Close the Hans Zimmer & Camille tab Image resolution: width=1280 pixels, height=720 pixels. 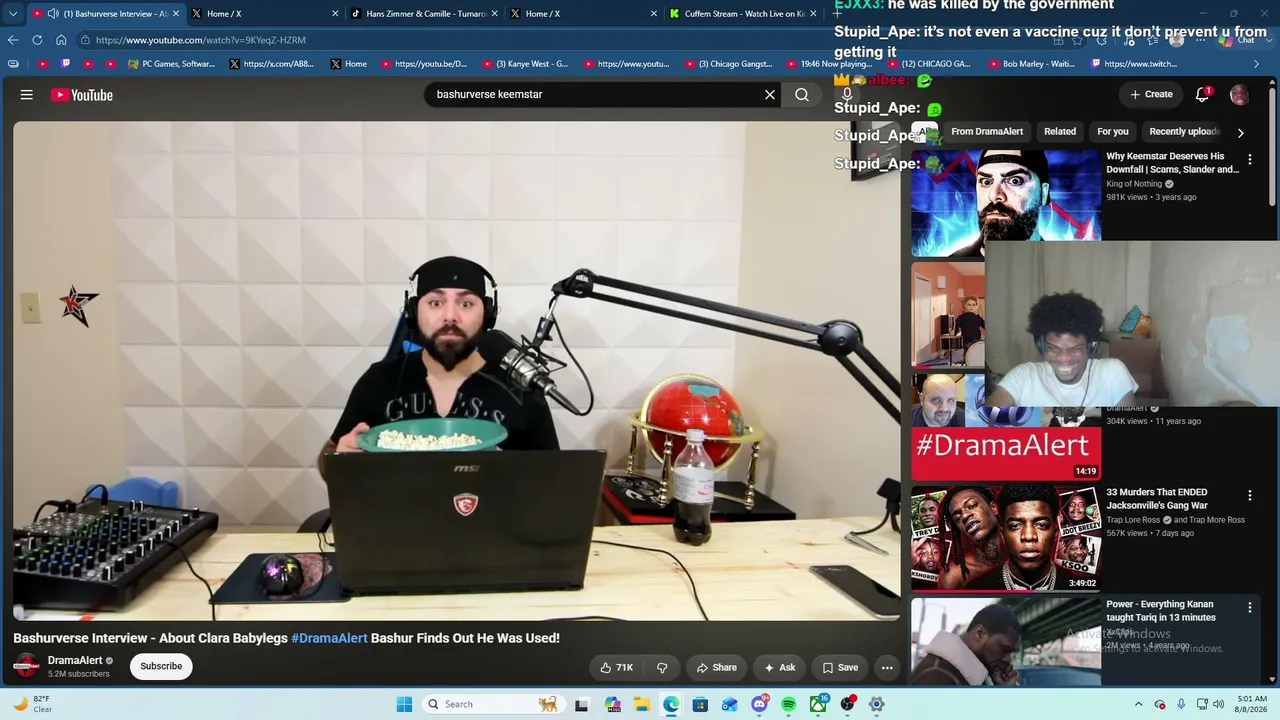(494, 14)
